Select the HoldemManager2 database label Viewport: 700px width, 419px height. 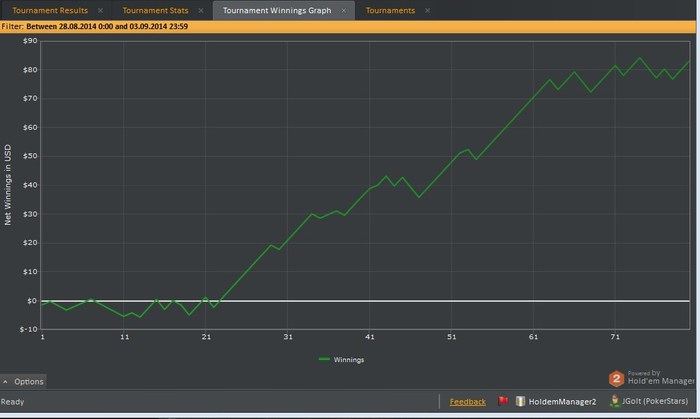pos(562,402)
